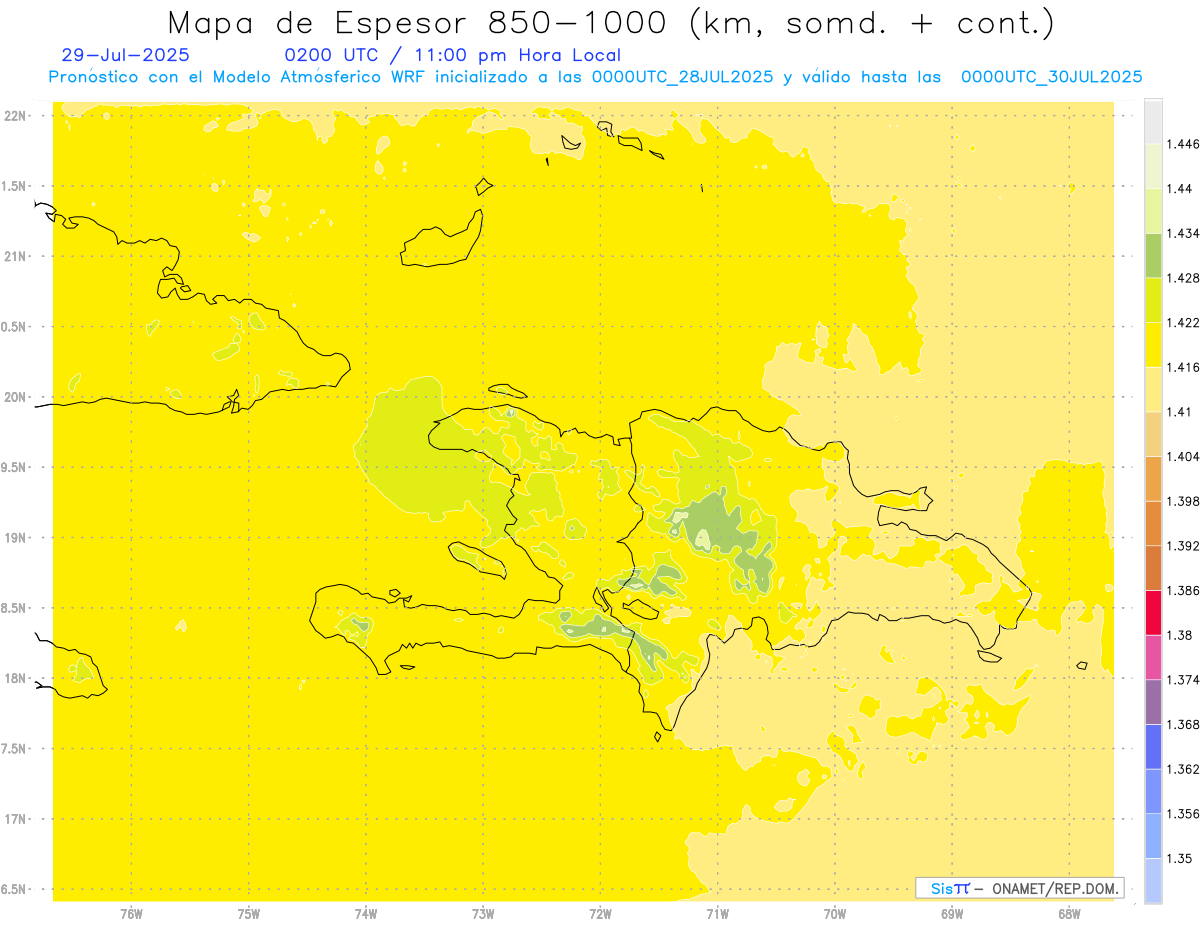Screen dimensions: 1200x927
Task: Click the legend value 1.446
Action: [1183, 144]
